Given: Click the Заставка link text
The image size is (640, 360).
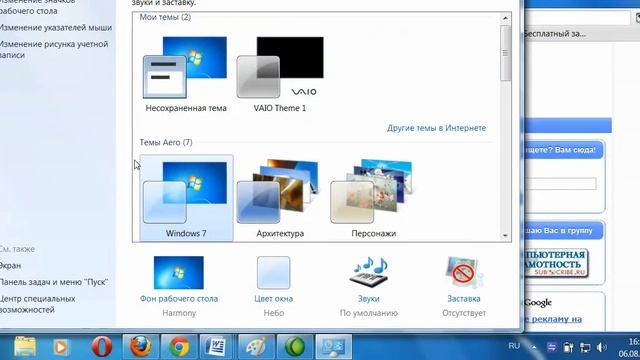Looking at the screenshot, I should point(464,299).
